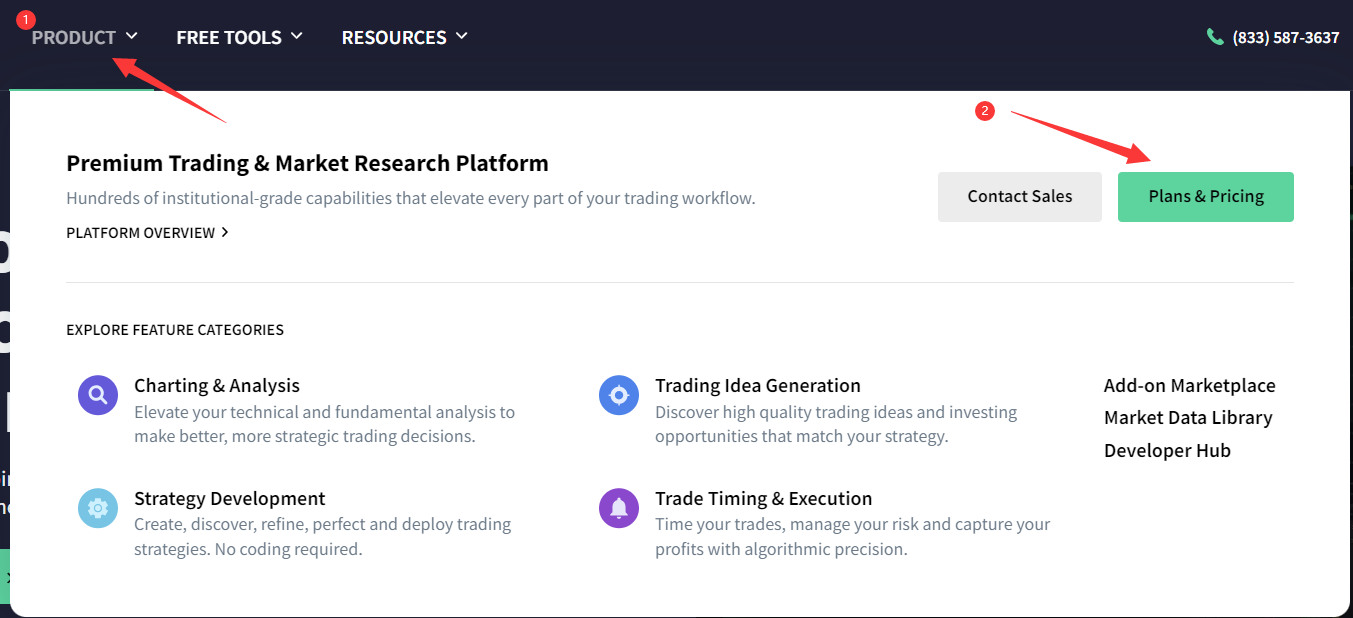1353x618 pixels.
Task: Click the Trading Idea Generation target icon
Action: 618,395
